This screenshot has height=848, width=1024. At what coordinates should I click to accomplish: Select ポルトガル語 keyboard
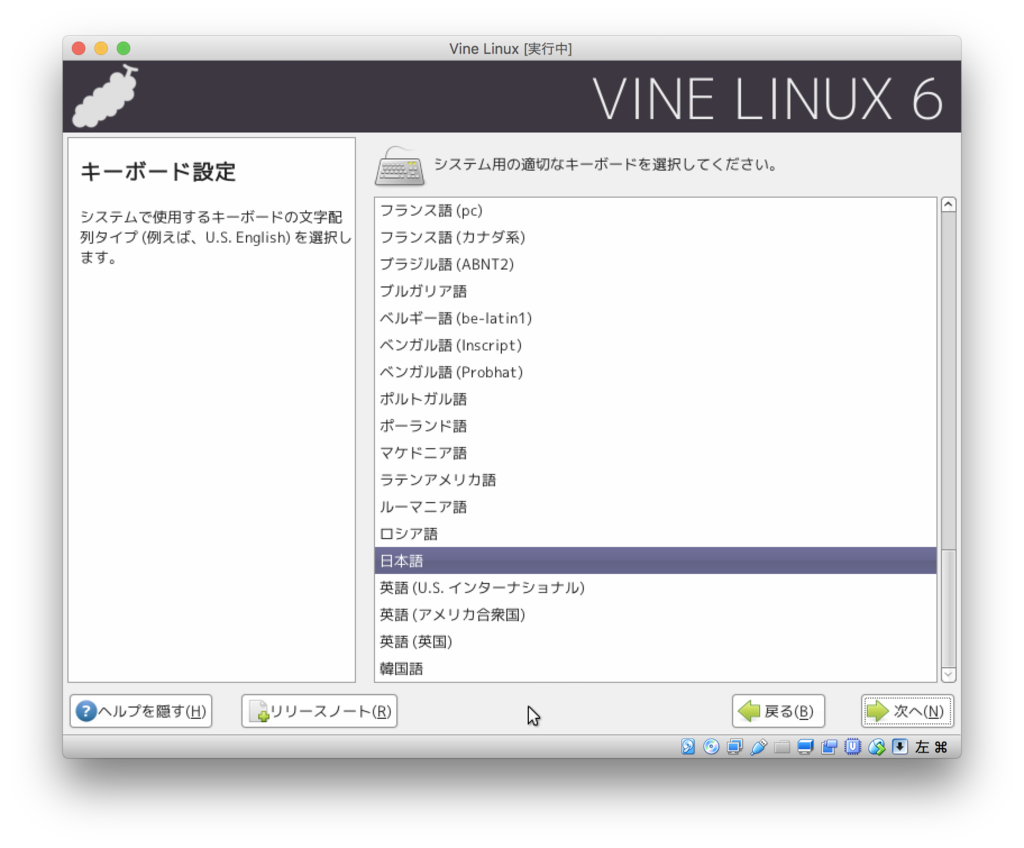(656, 399)
